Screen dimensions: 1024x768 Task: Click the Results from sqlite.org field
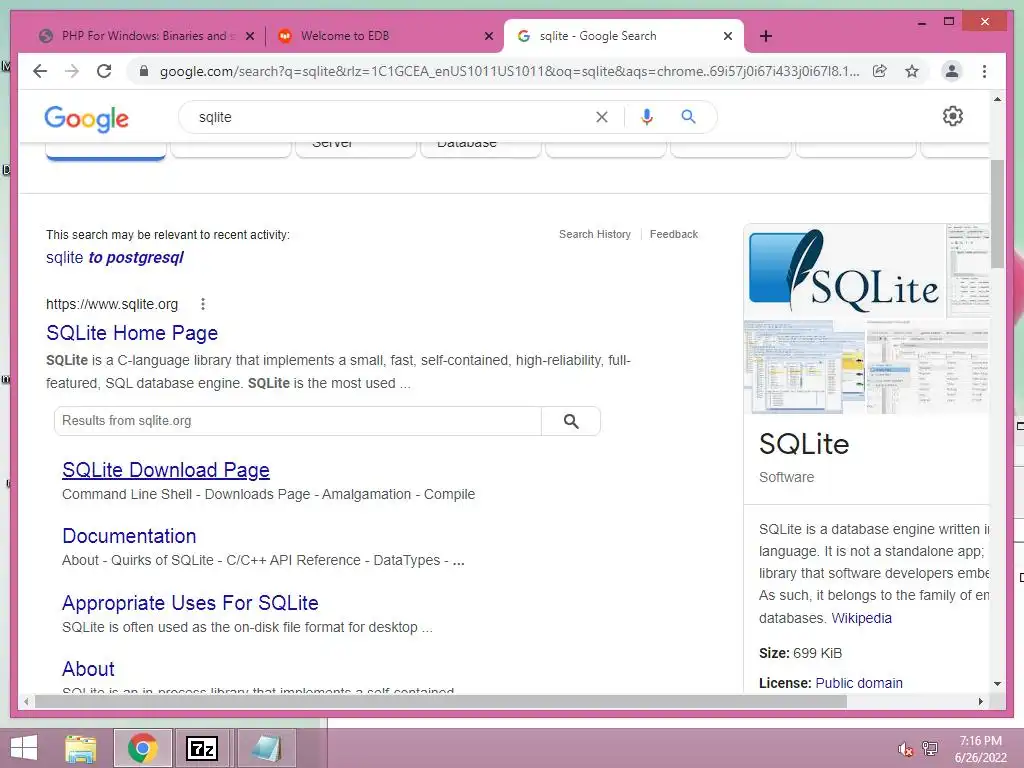[x=298, y=421]
